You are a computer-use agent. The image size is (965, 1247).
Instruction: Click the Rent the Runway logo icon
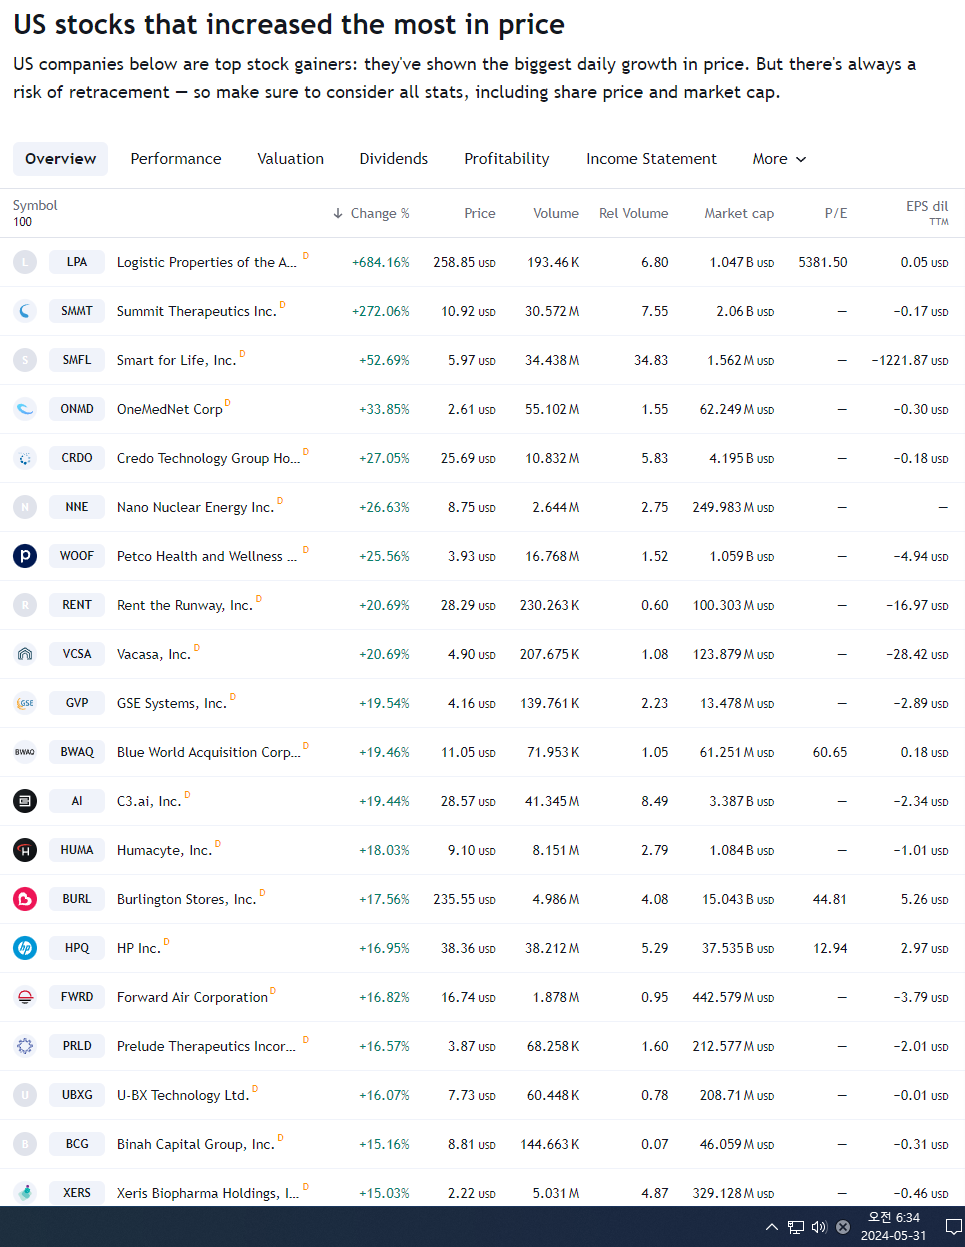(x=25, y=605)
